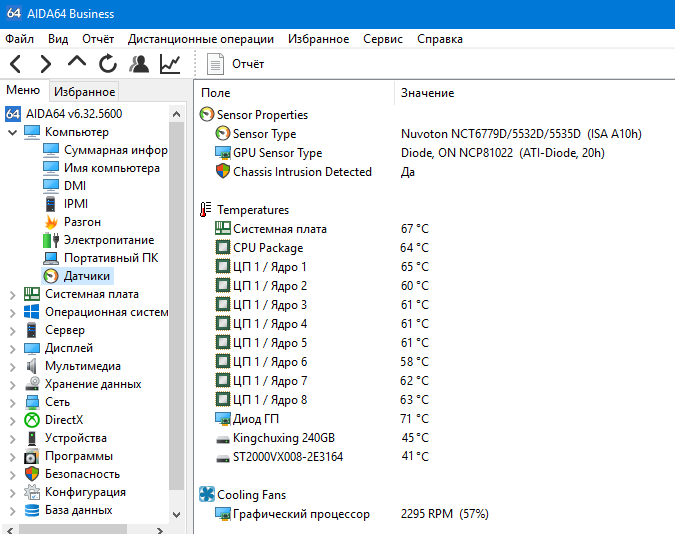Click the Back navigation arrow
Screen dimensions: 675x534
click(15, 64)
